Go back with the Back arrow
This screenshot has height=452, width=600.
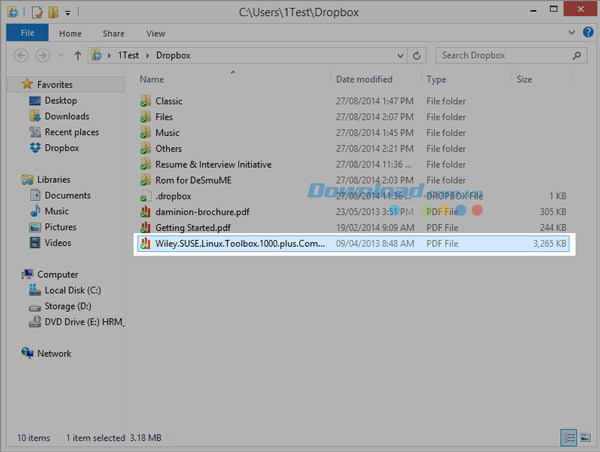[x=21, y=56]
